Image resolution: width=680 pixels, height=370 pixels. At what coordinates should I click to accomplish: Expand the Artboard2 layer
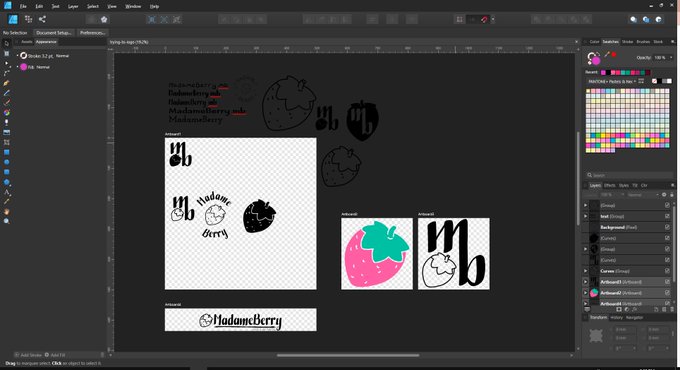[585, 293]
